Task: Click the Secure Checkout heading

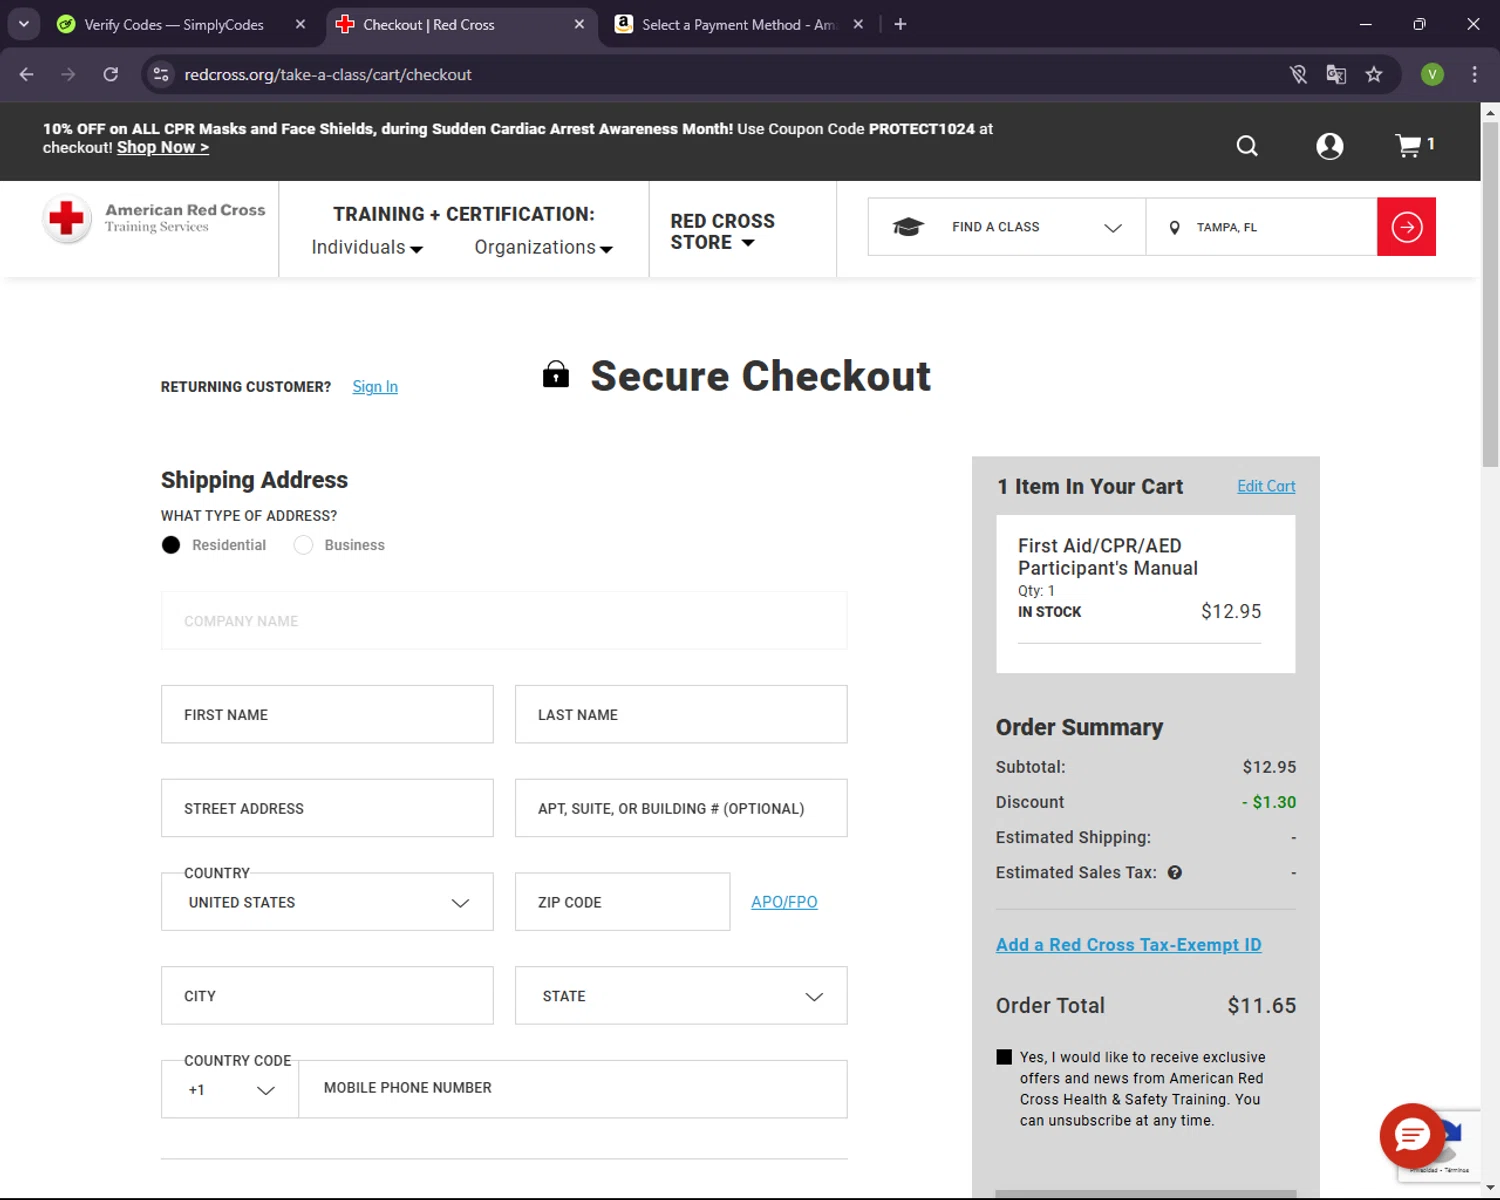Action: (x=760, y=376)
